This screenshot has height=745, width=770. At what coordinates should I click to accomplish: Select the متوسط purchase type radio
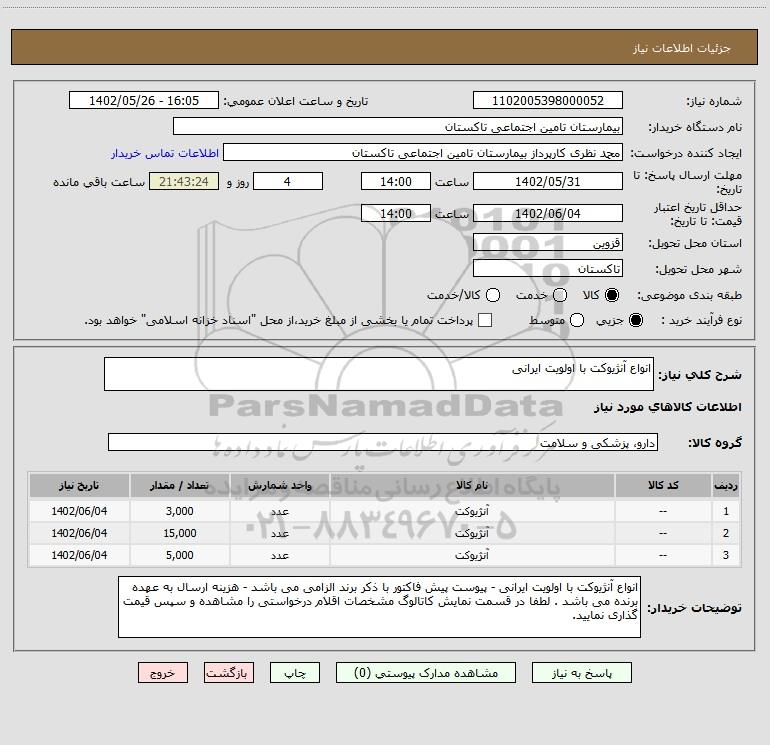click(x=577, y=320)
